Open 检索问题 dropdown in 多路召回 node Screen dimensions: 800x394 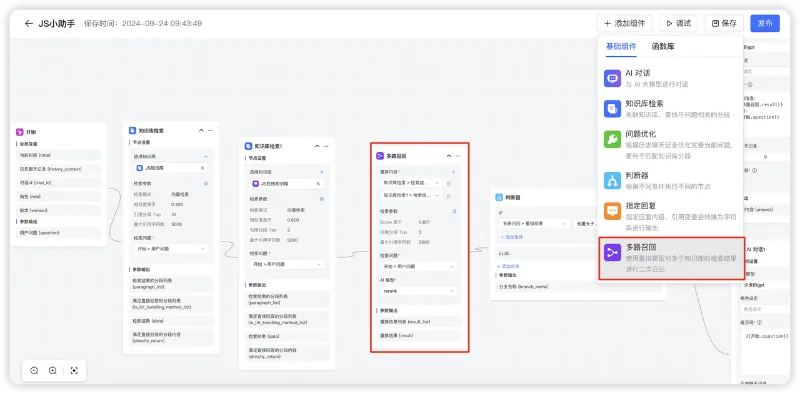418,266
